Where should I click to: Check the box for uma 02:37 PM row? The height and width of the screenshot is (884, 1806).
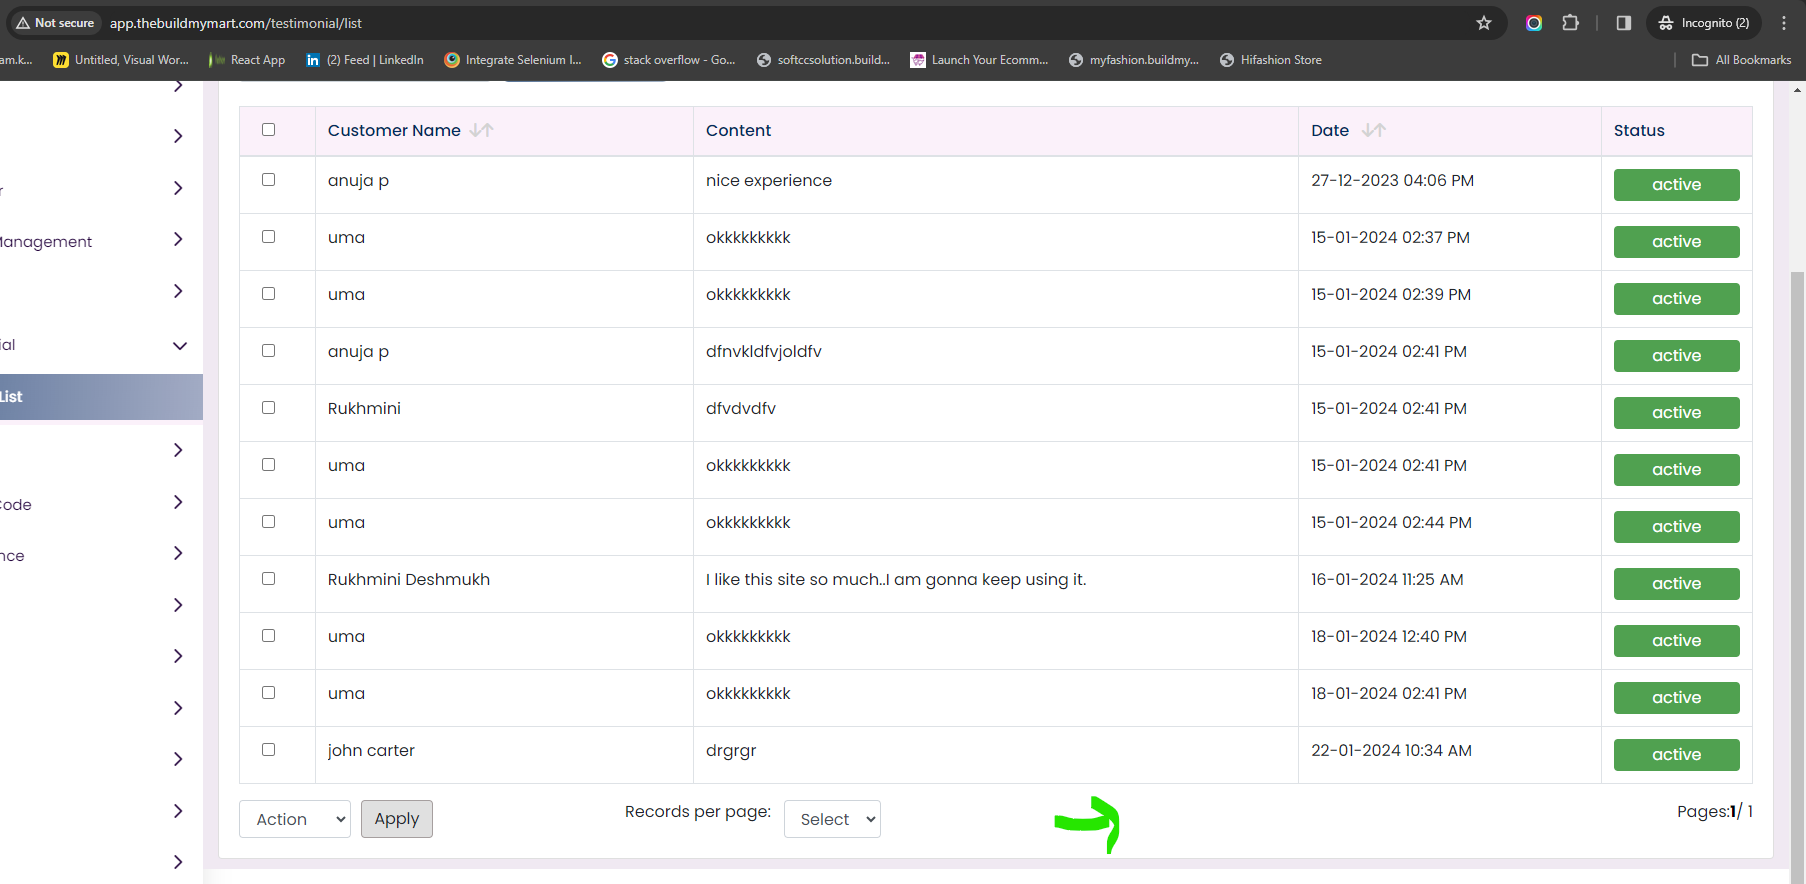point(268,237)
